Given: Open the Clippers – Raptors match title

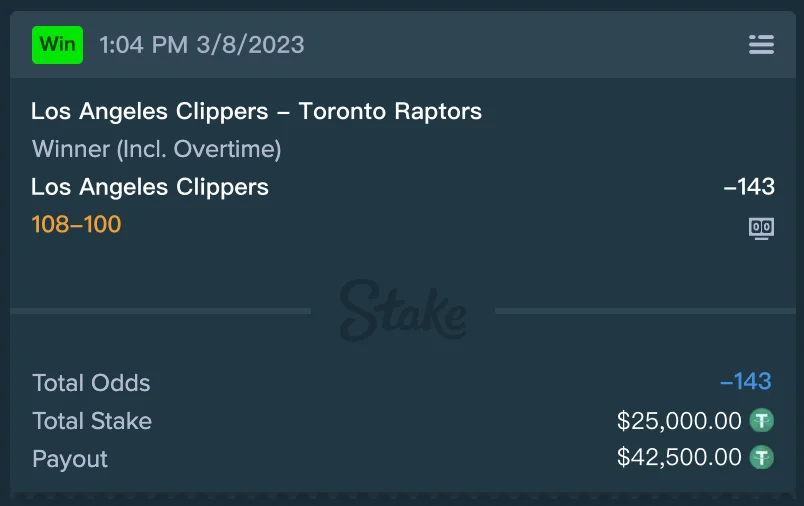Looking at the screenshot, I should point(256,111).
